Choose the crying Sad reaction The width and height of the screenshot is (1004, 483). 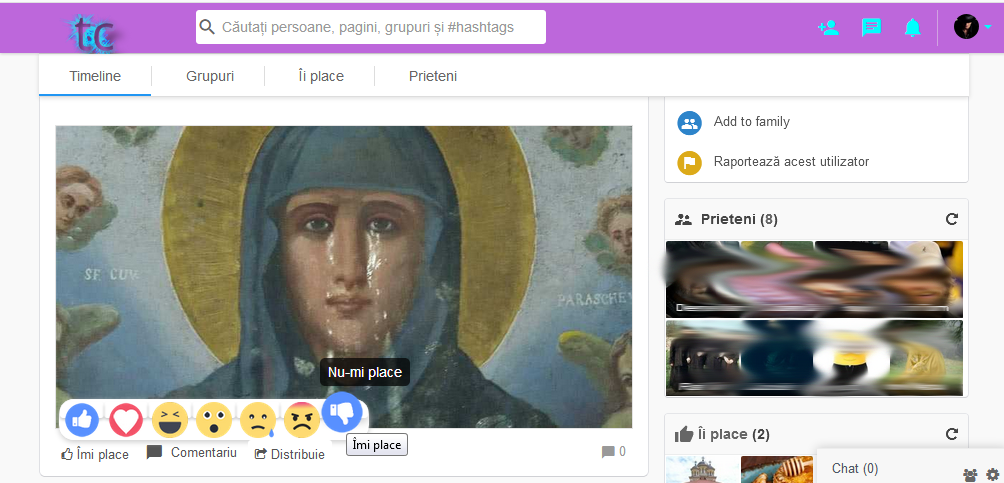[257, 420]
